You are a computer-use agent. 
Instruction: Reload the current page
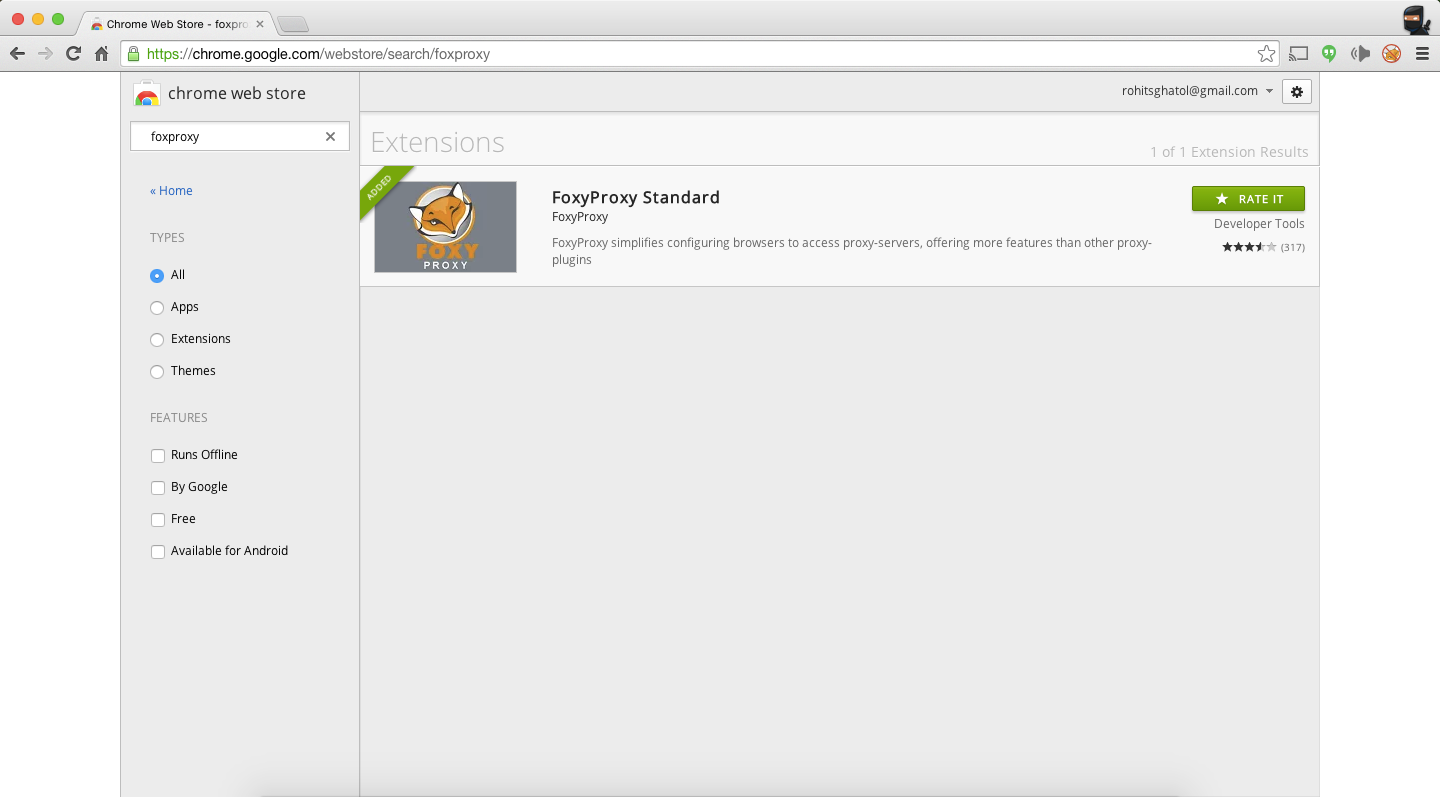click(x=73, y=54)
